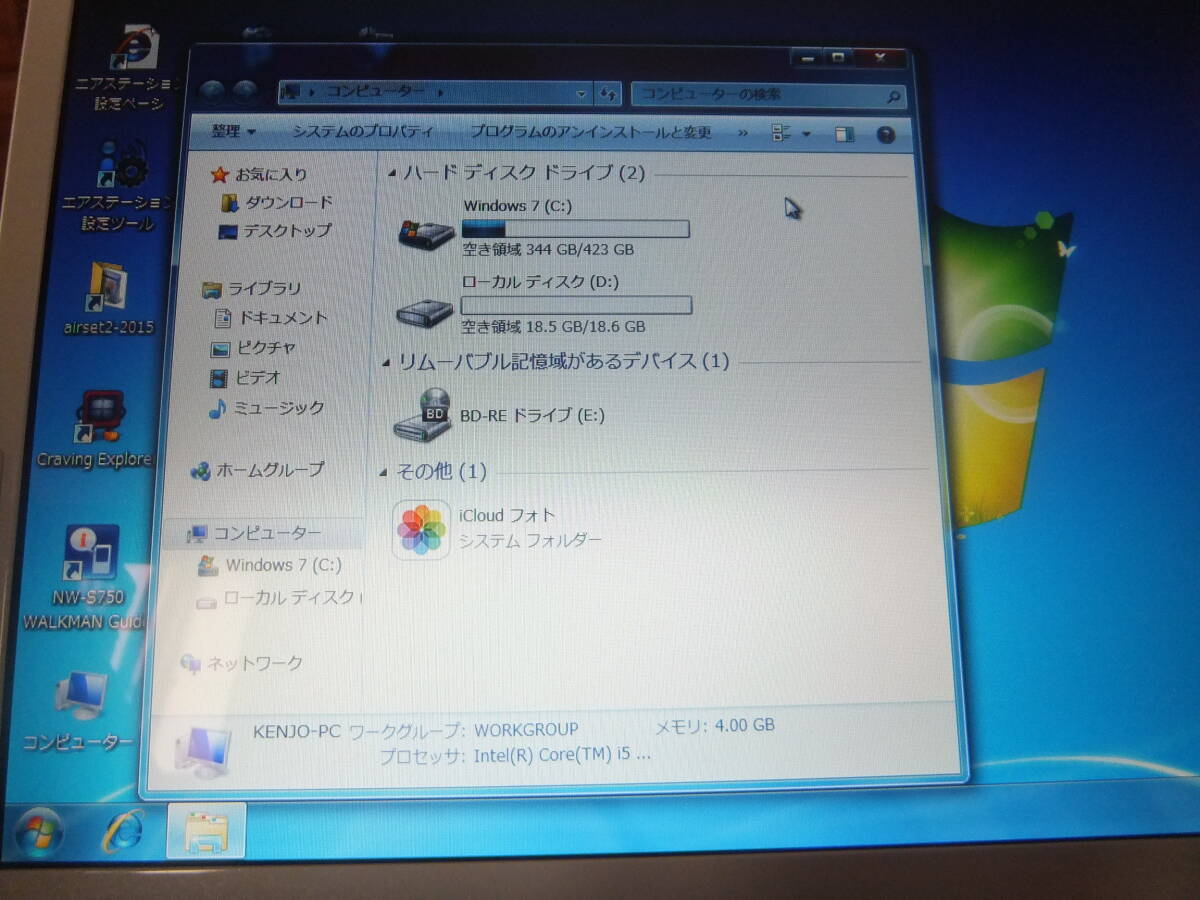Viewport: 1200px width, 900px height.
Task: Refresh the Computer window via the refresh button
Action: click(x=608, y=94)
